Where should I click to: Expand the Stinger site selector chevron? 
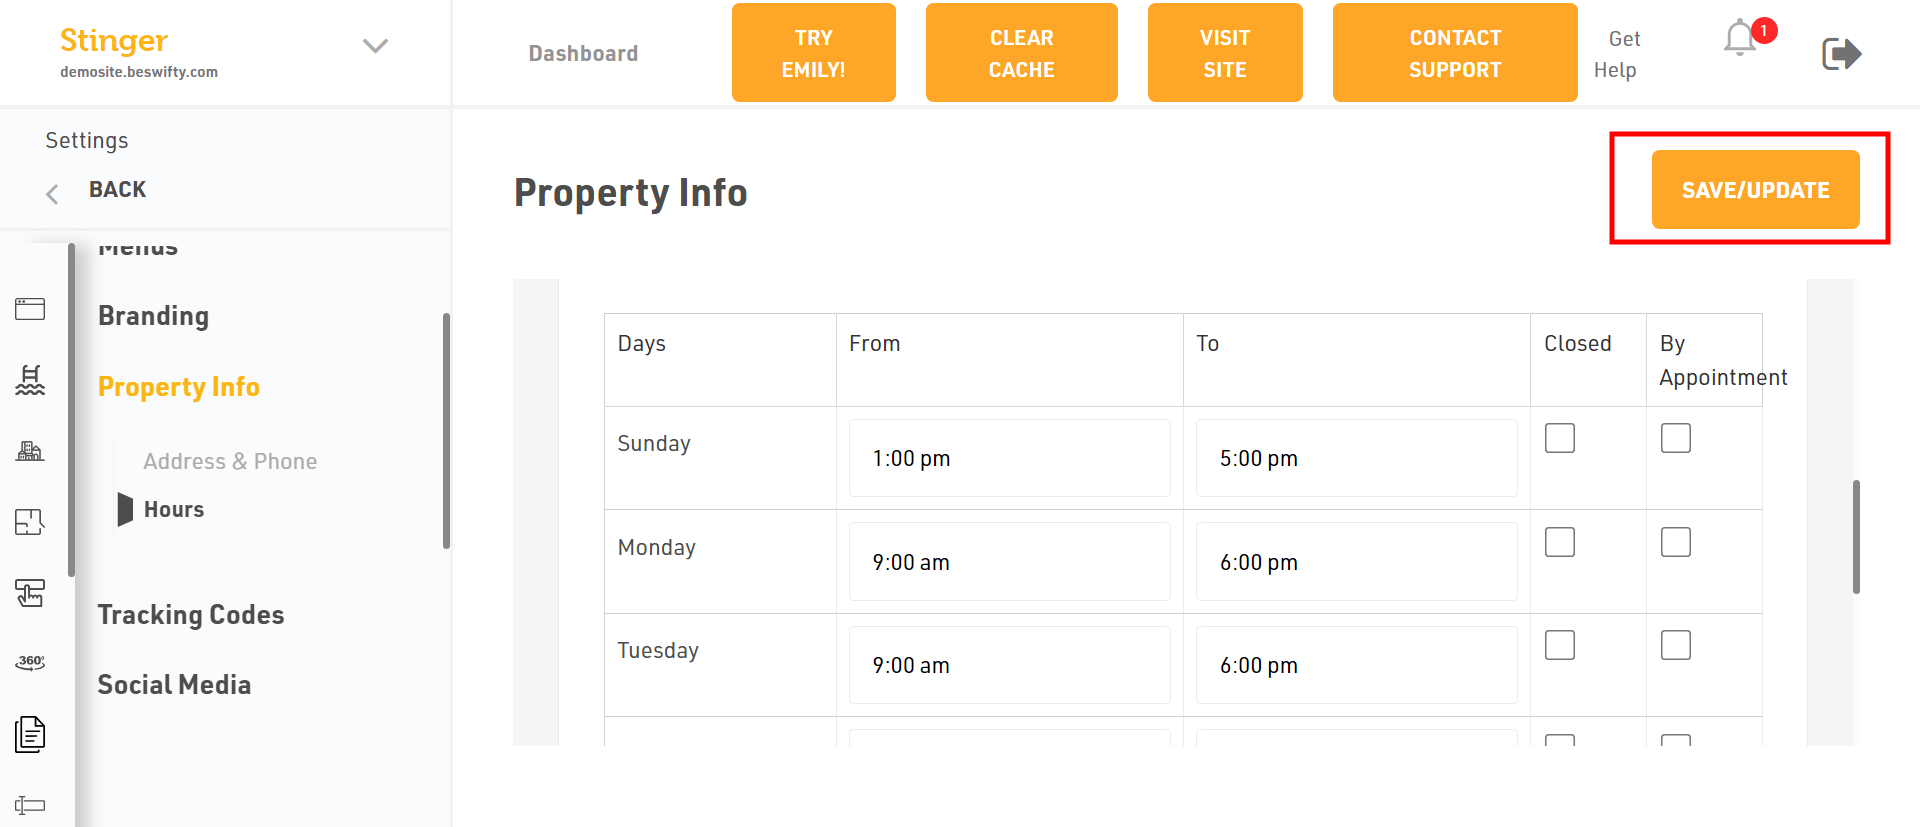tap(375, 46)
